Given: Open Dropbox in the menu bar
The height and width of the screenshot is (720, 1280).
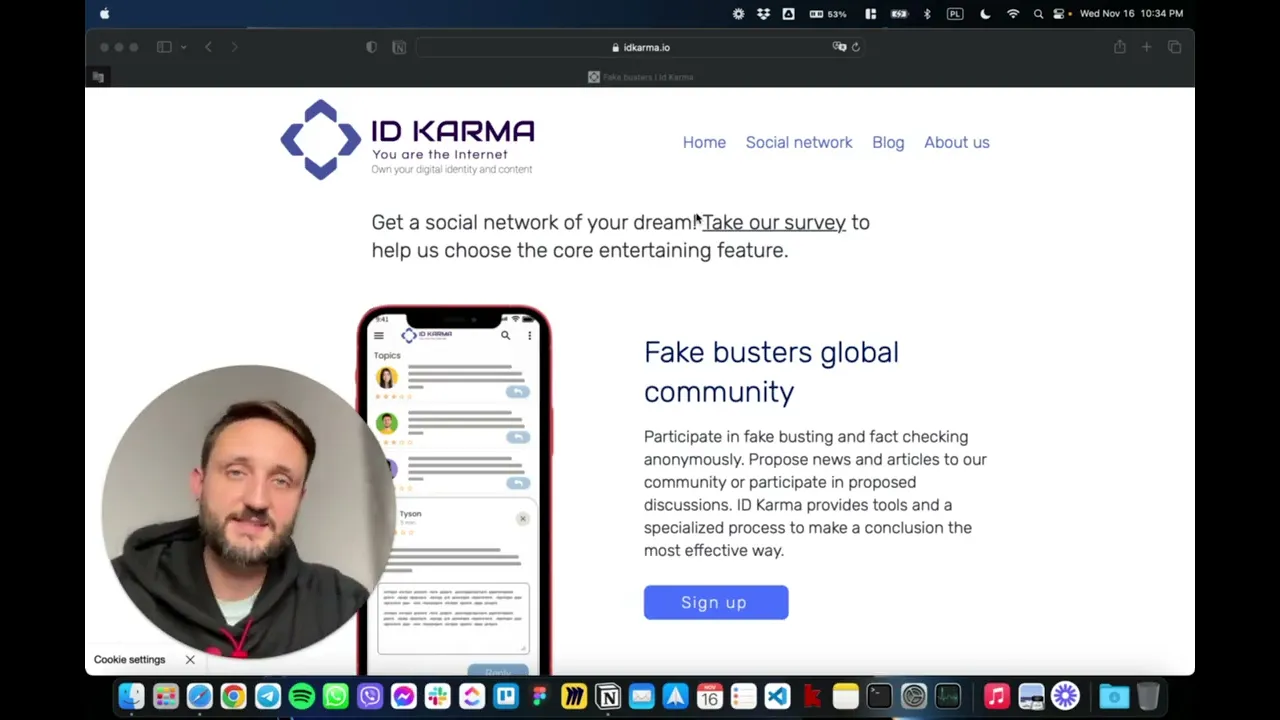Looking at the screenshot, I should [x=764, y=13].
